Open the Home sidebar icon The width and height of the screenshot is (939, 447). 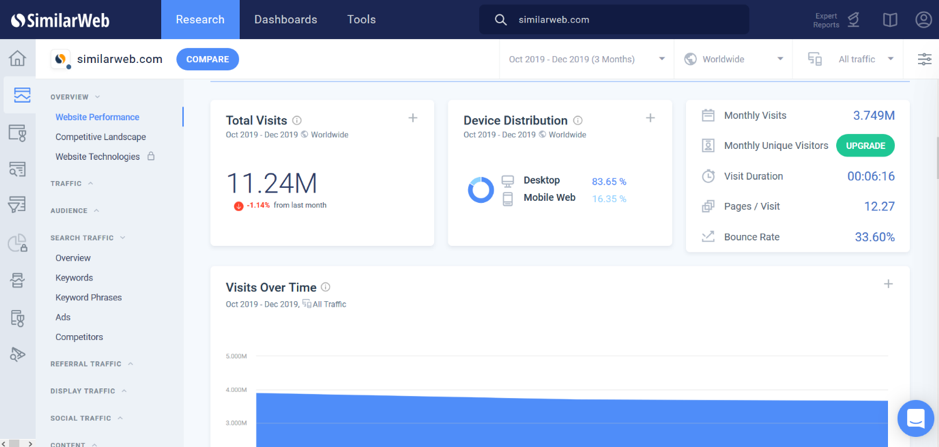pyautogui.click(x=18, y=59)
